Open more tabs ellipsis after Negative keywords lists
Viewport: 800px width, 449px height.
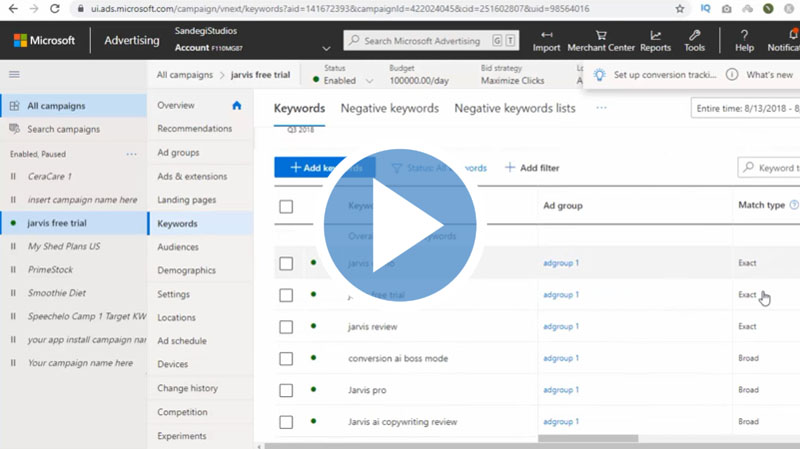602,108
